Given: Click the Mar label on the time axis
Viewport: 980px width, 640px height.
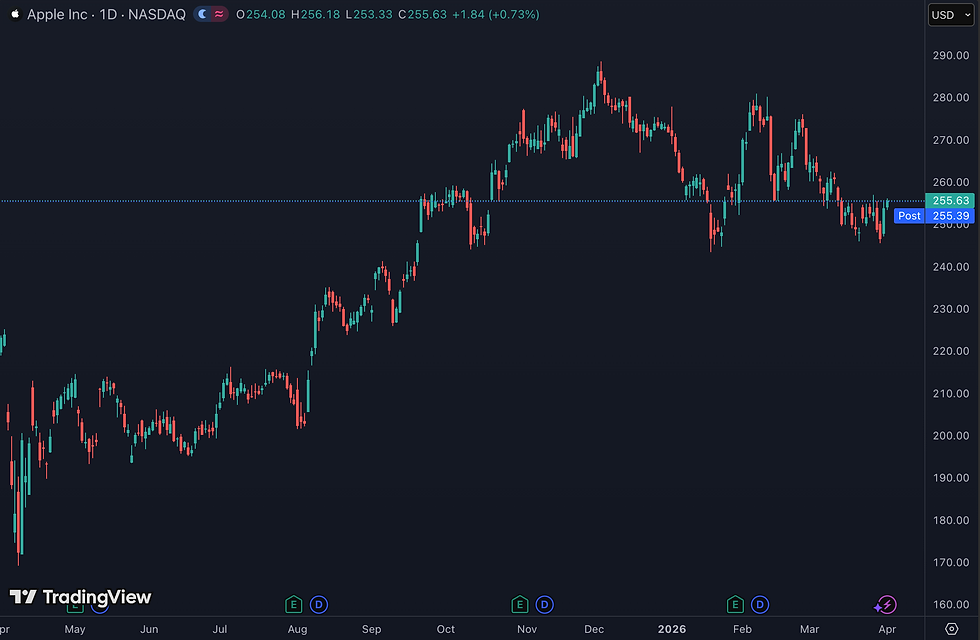Looking at the screenshot, I should pyautogui.click(x=809, y=629).
